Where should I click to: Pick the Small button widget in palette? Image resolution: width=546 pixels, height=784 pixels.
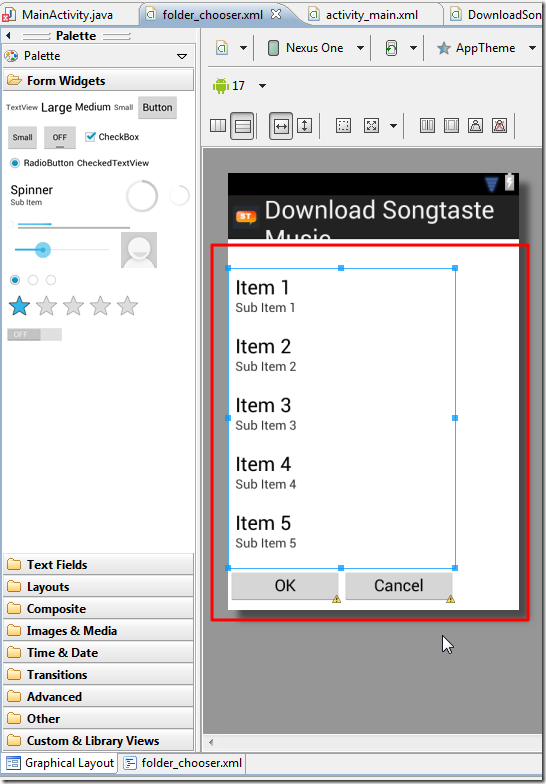(x=22, y=138)
